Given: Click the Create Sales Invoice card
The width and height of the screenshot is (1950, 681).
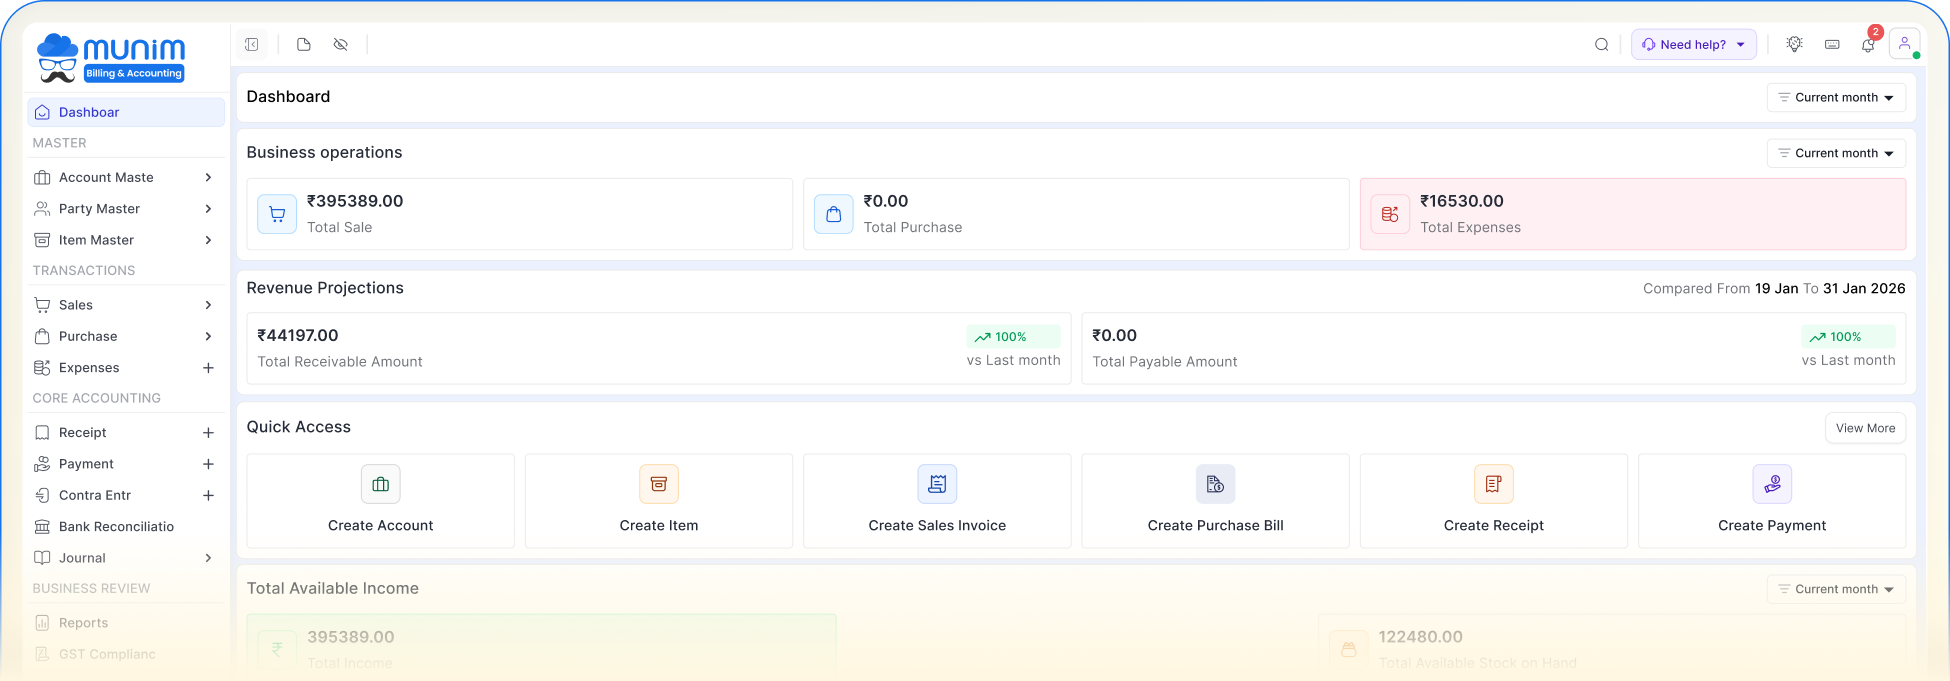Looking at the screenshot, I should [937, 502].
